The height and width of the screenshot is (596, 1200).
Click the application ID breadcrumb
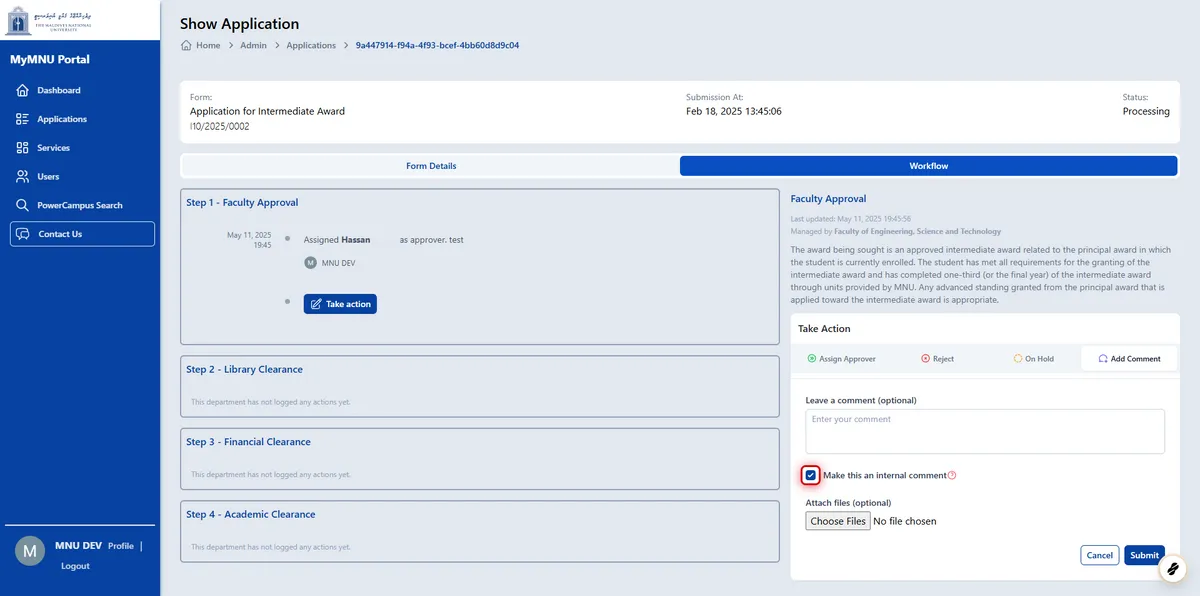[437, 45]
